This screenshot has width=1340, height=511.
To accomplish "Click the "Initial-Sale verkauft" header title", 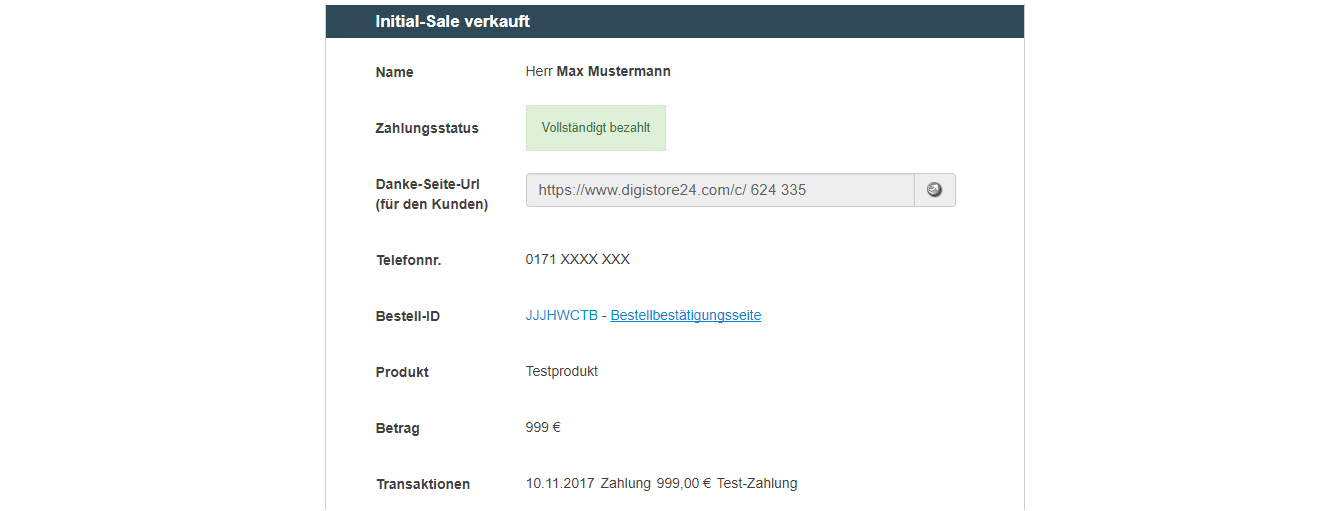I will 452,21.
